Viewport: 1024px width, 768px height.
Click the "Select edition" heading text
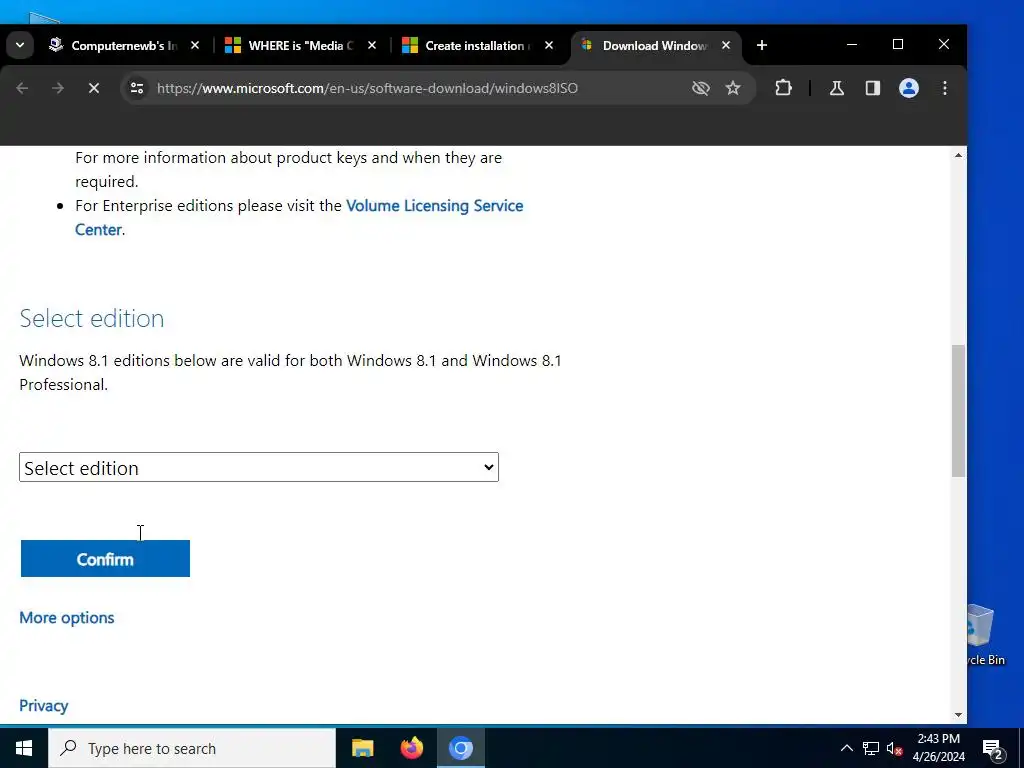pos(91,318)
